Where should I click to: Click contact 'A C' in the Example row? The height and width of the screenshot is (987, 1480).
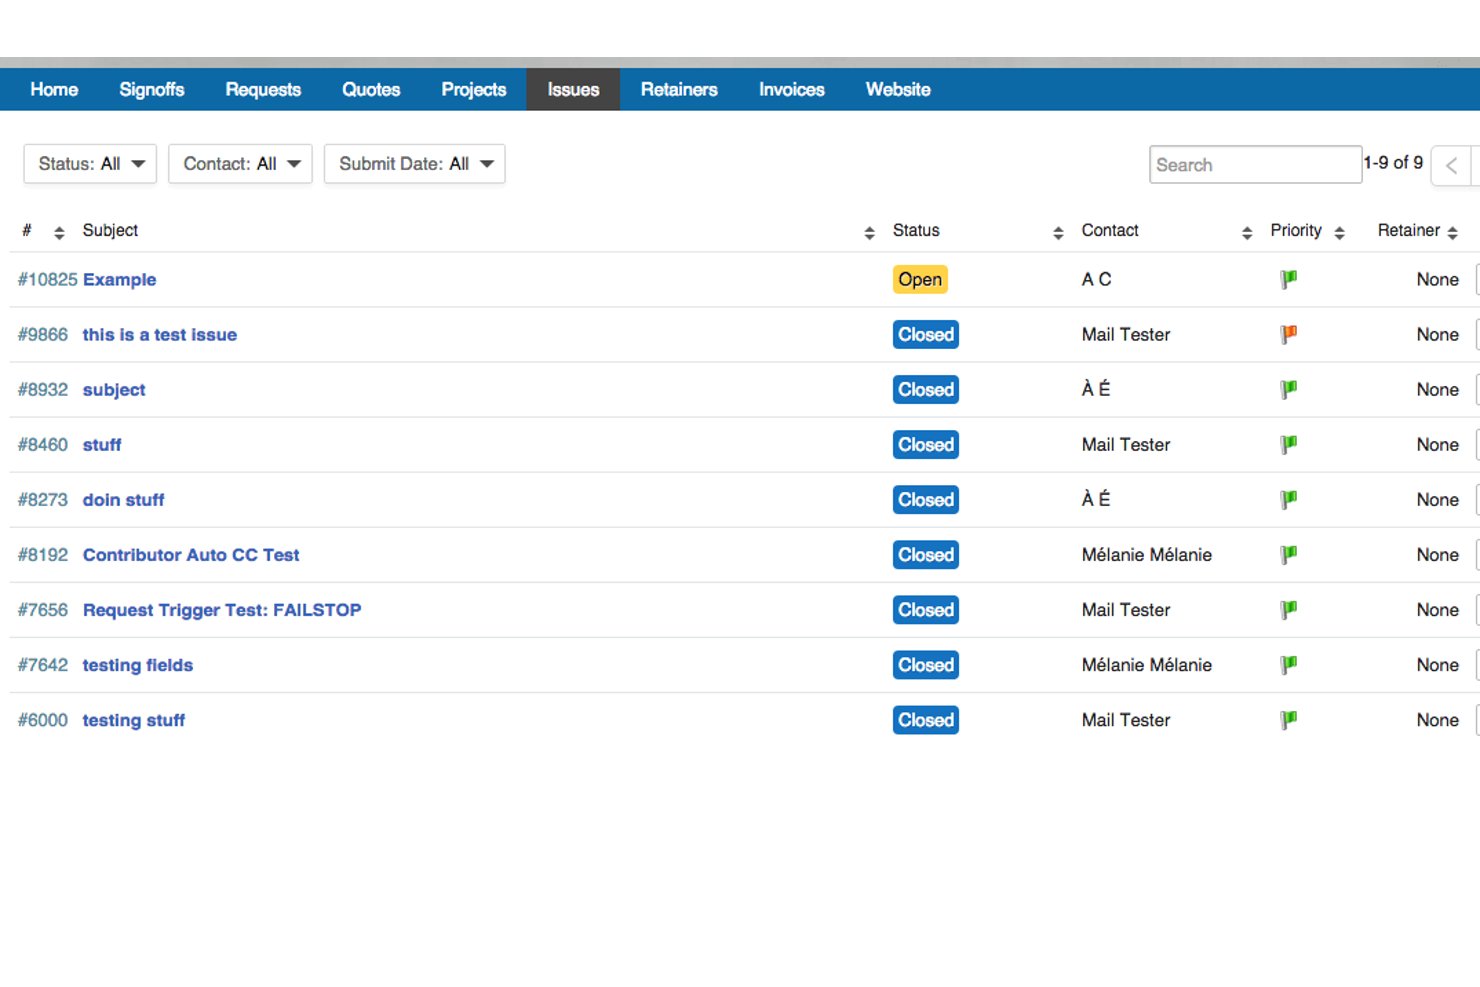1096,279
